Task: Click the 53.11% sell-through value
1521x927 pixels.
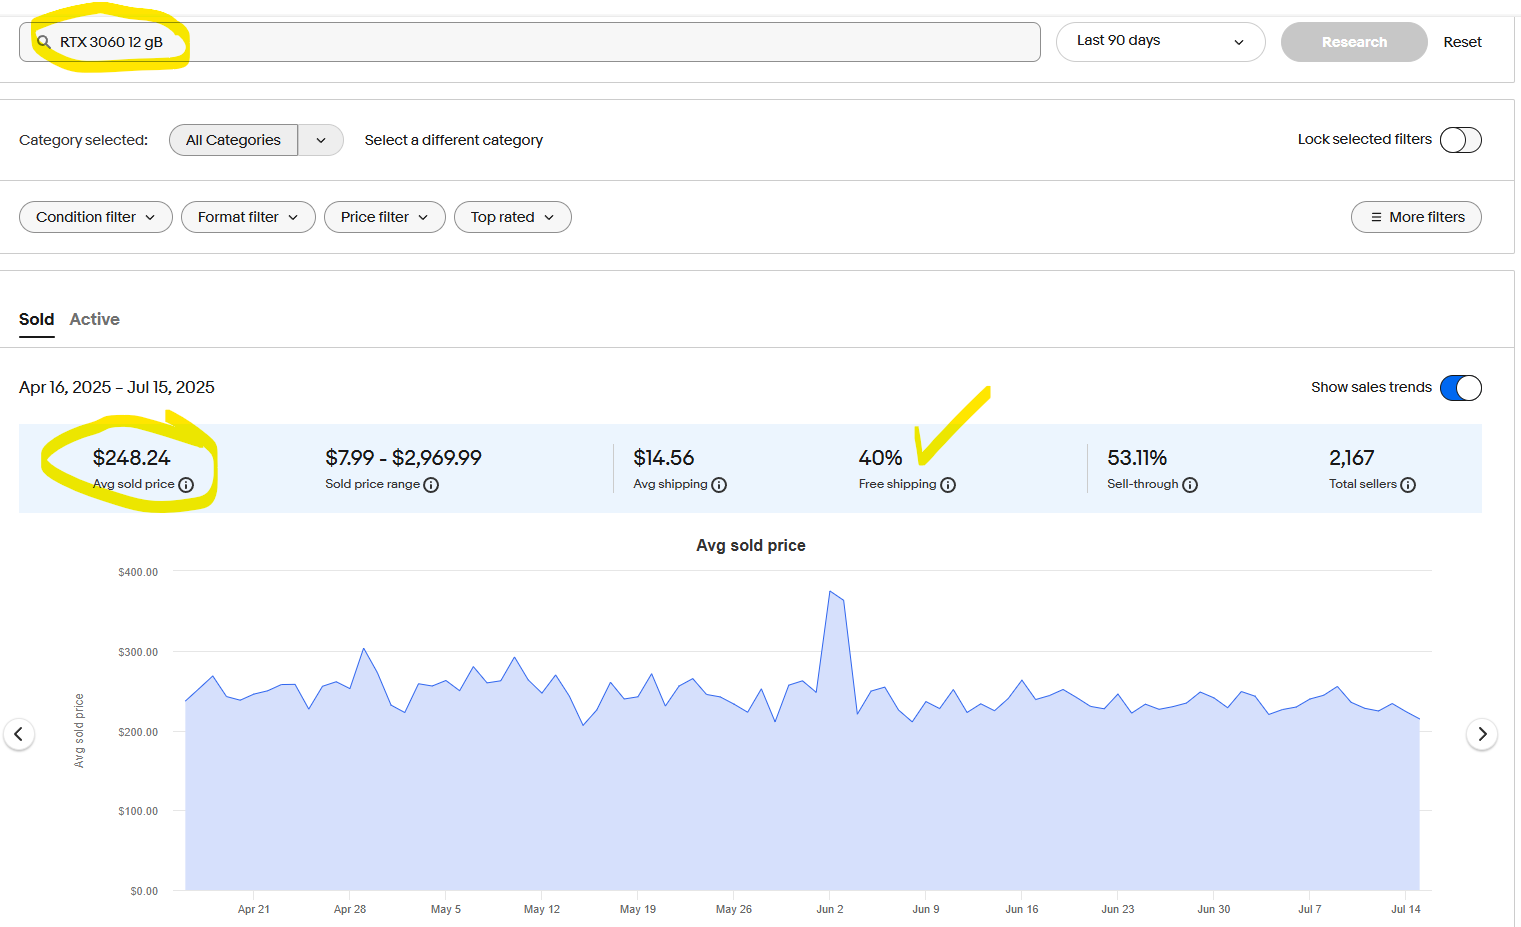Action: click(x=1137, y=458)
